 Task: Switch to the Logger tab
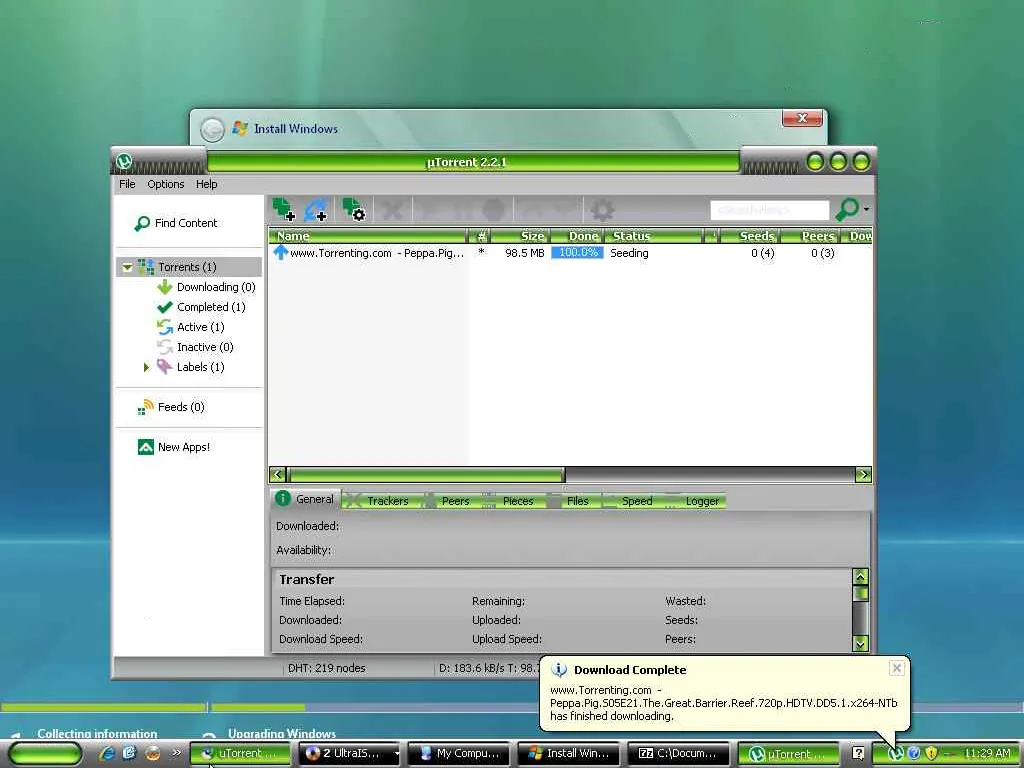pos(694,501)
